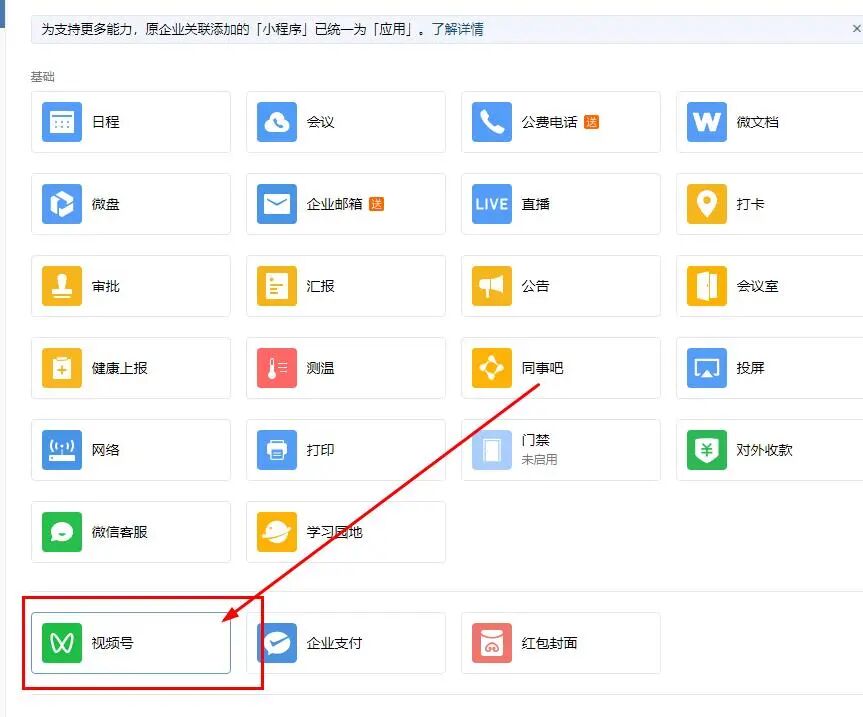Open the 视频号 green butterfly icon
863x717 pixels.
click(x=62, y=643)
